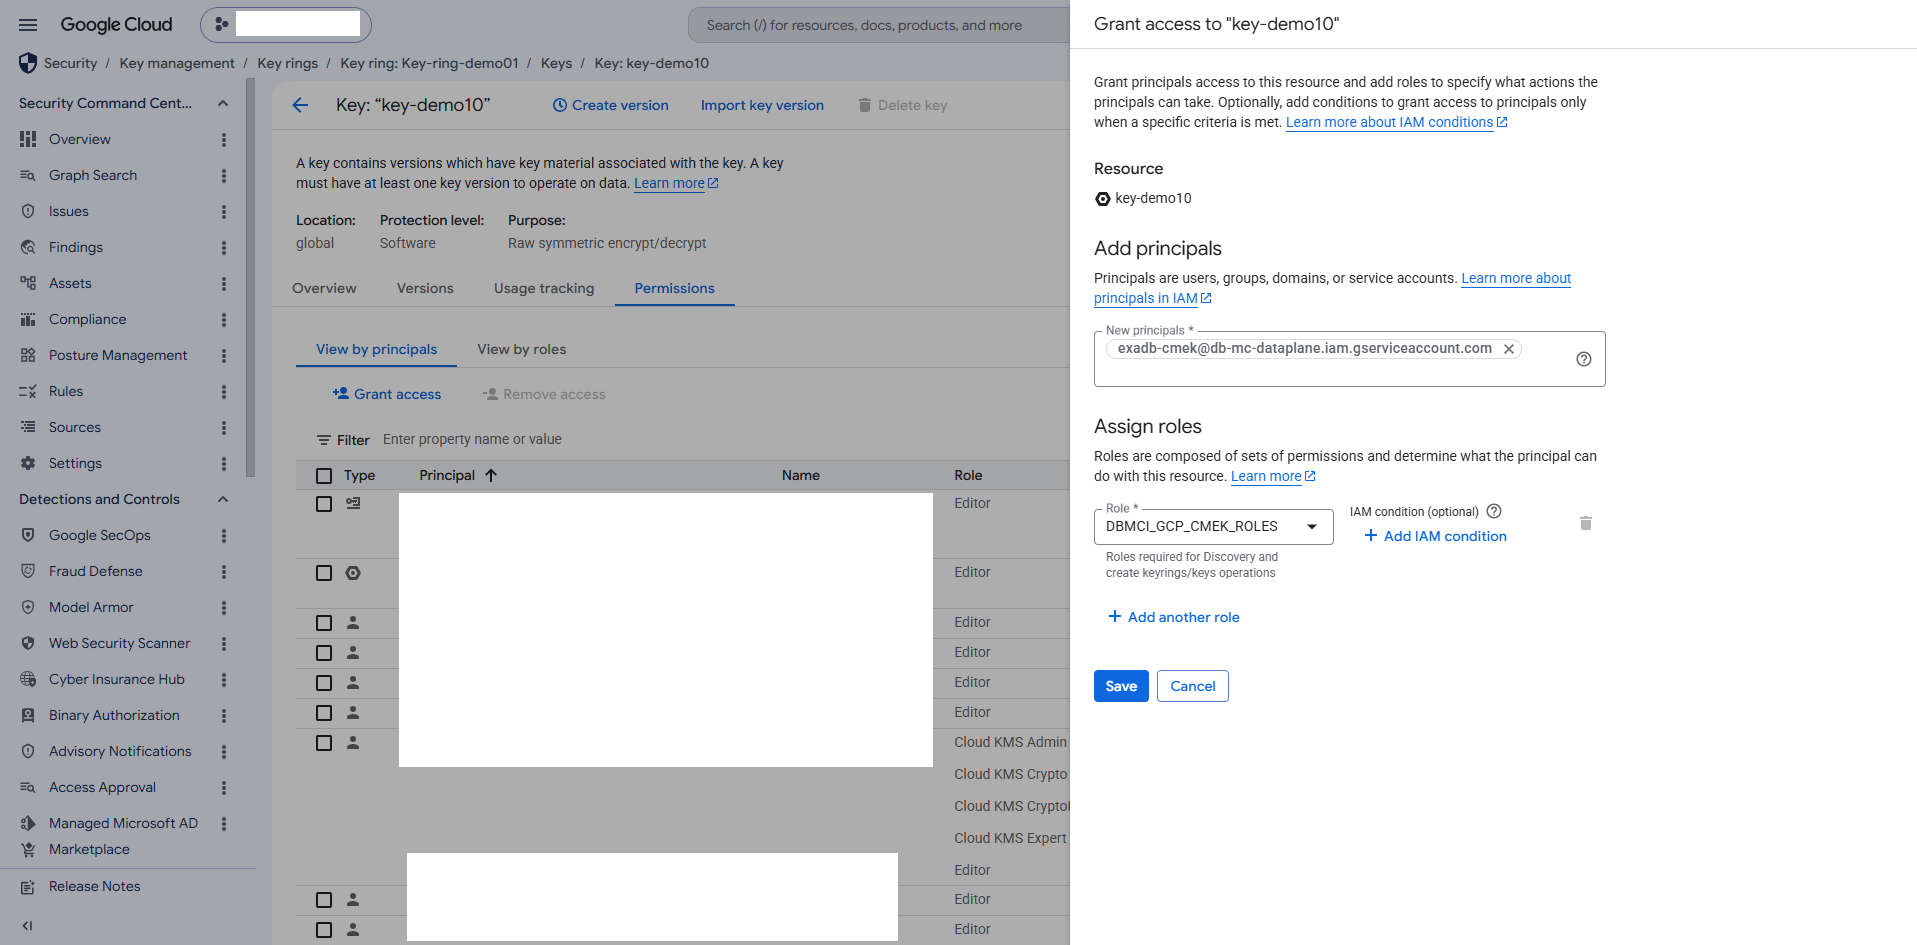Delete the role row using trash icon
1917x945 pixels.
click(x=1585, y=523)
